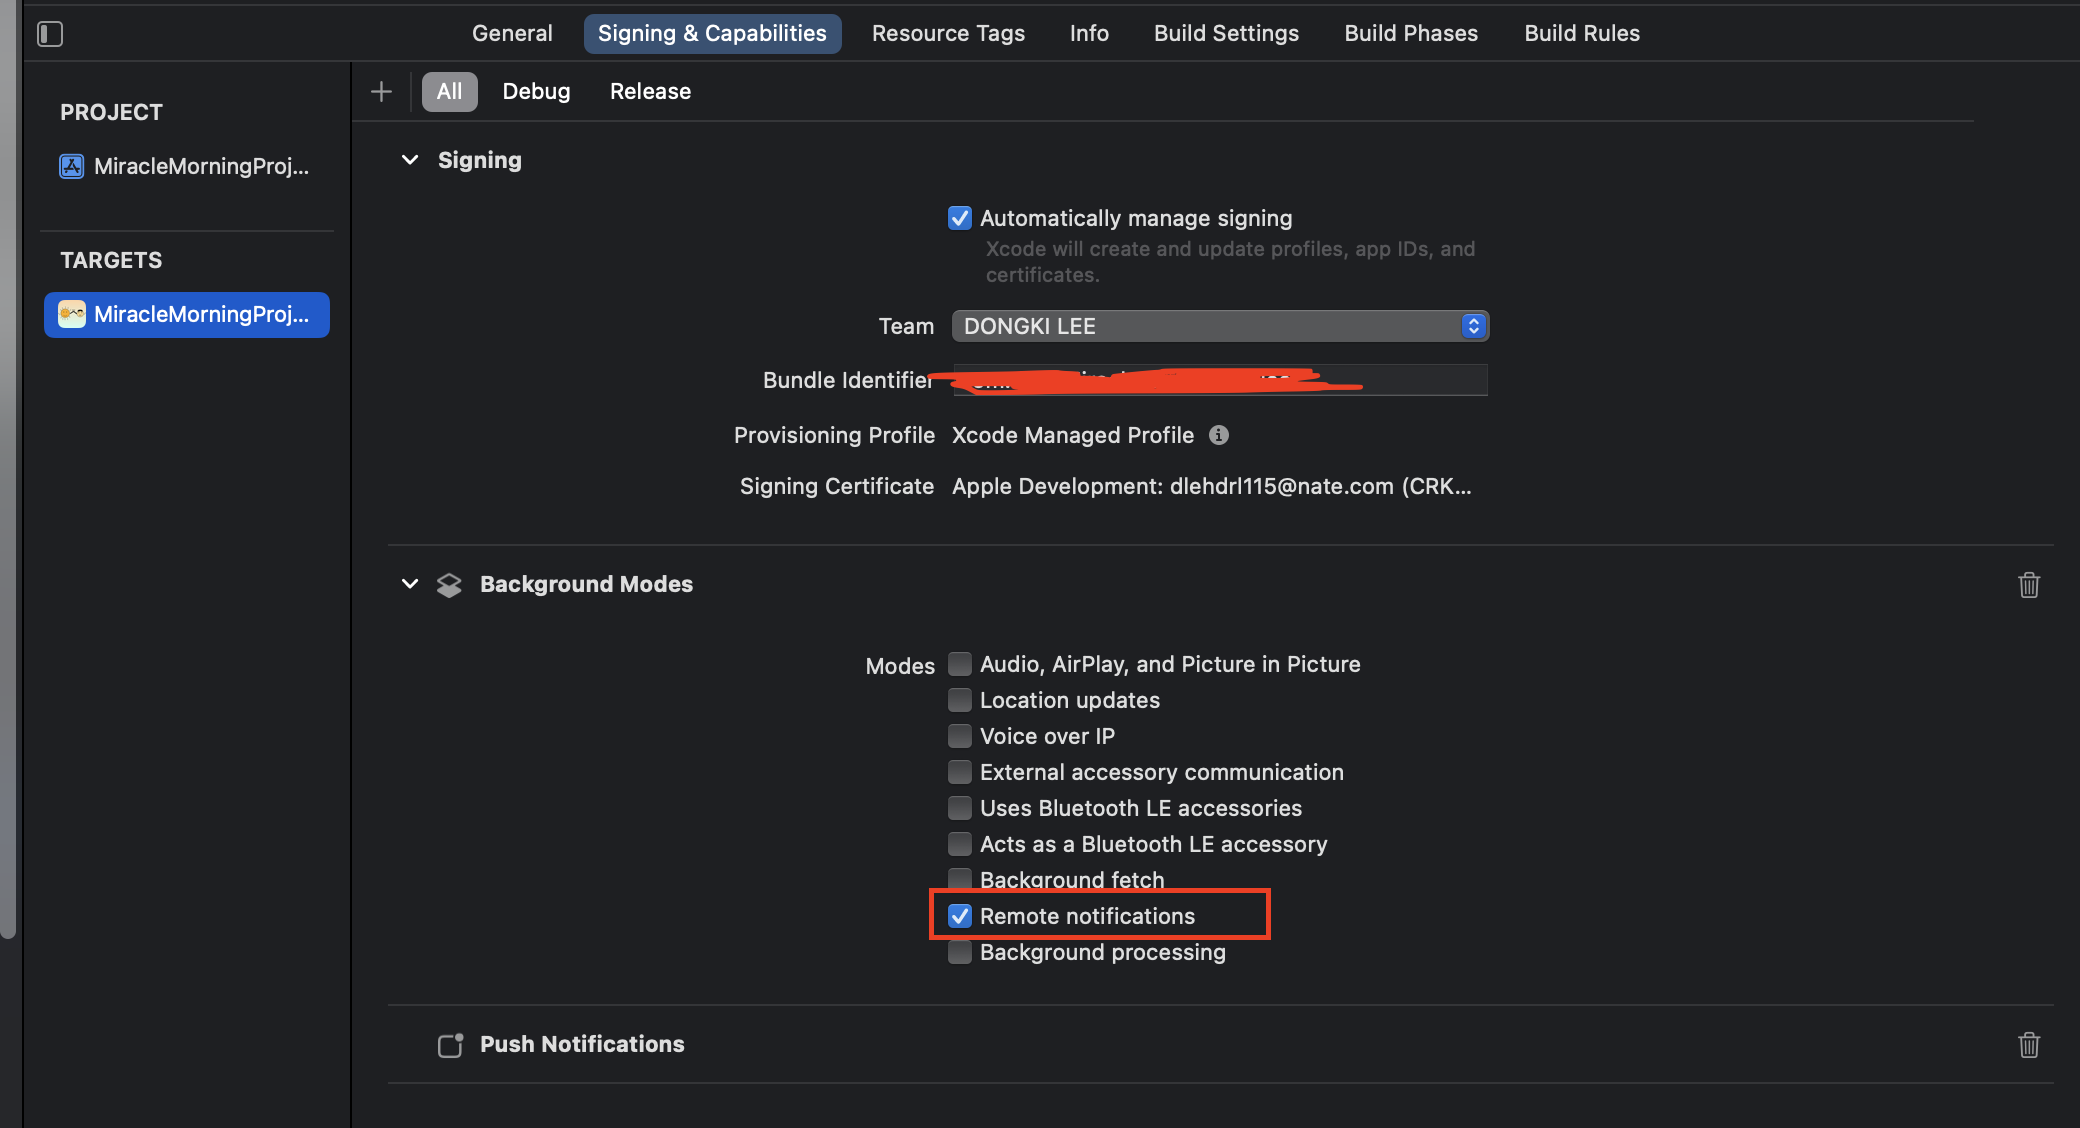
Task: Delete Background Modes with trash icon
Action: 2028,585
